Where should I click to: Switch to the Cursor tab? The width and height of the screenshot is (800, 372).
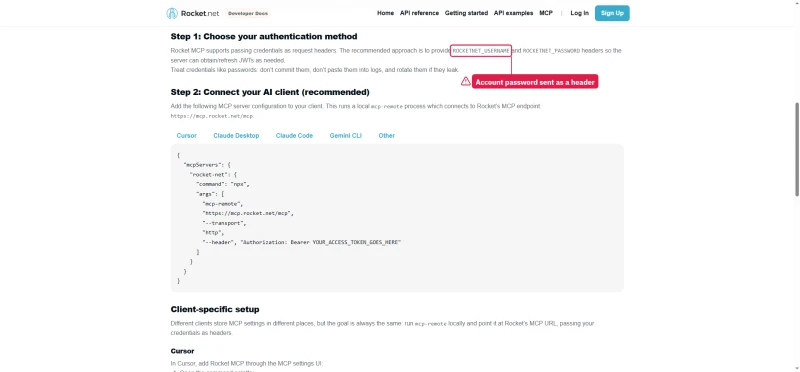(187, 136)
